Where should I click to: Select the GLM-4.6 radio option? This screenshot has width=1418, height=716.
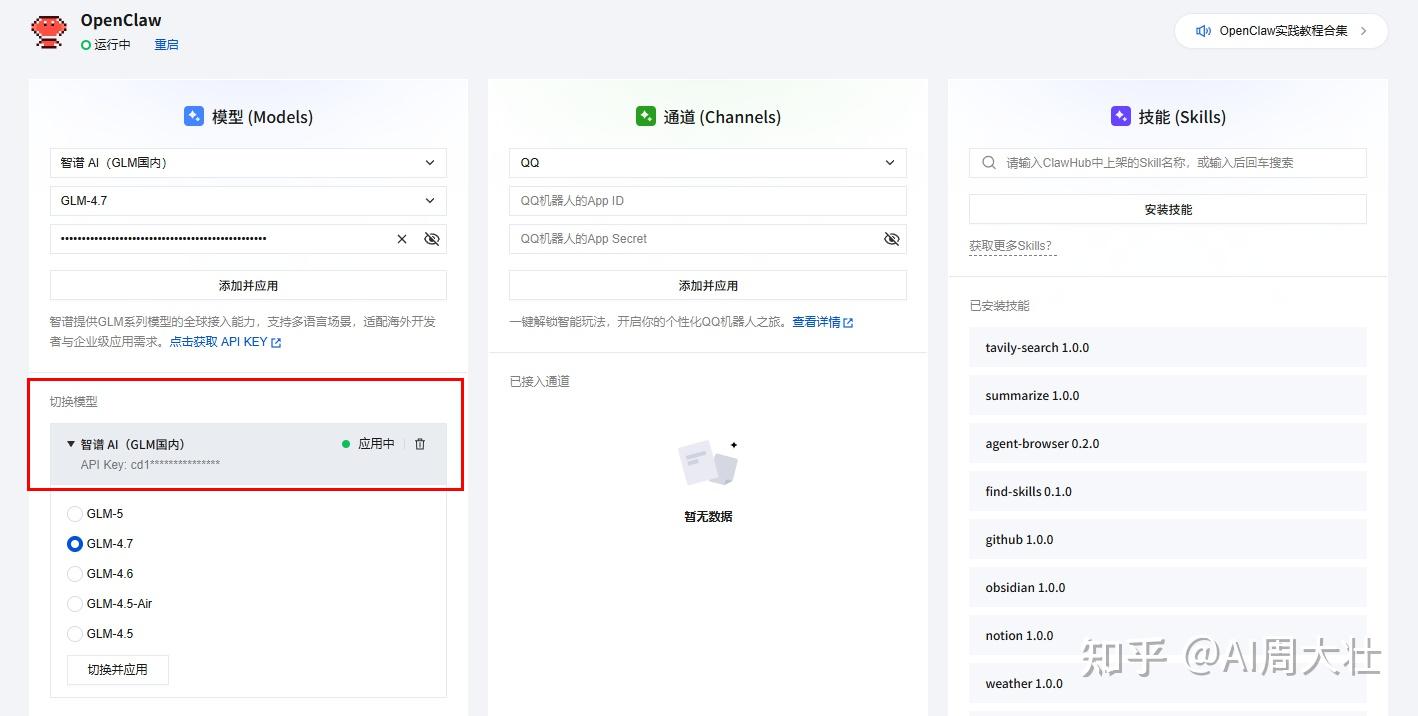pos(75,574)
